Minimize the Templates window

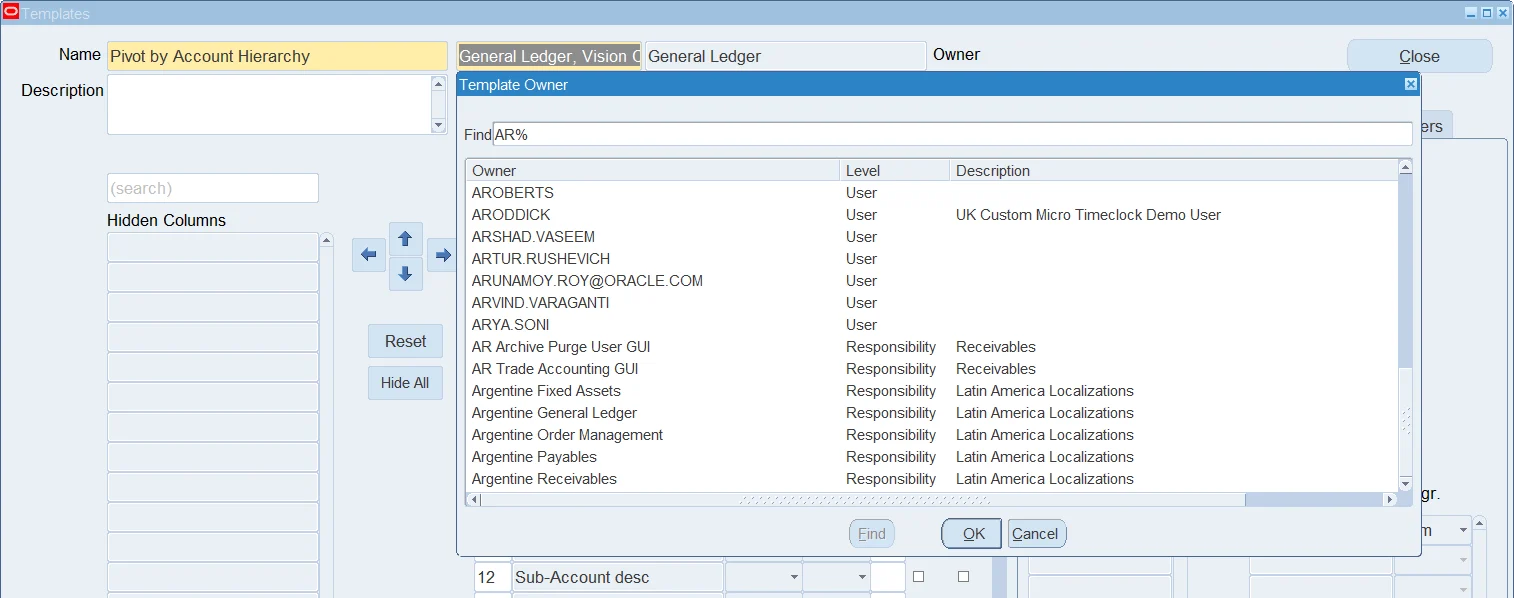pos(1471,13)
